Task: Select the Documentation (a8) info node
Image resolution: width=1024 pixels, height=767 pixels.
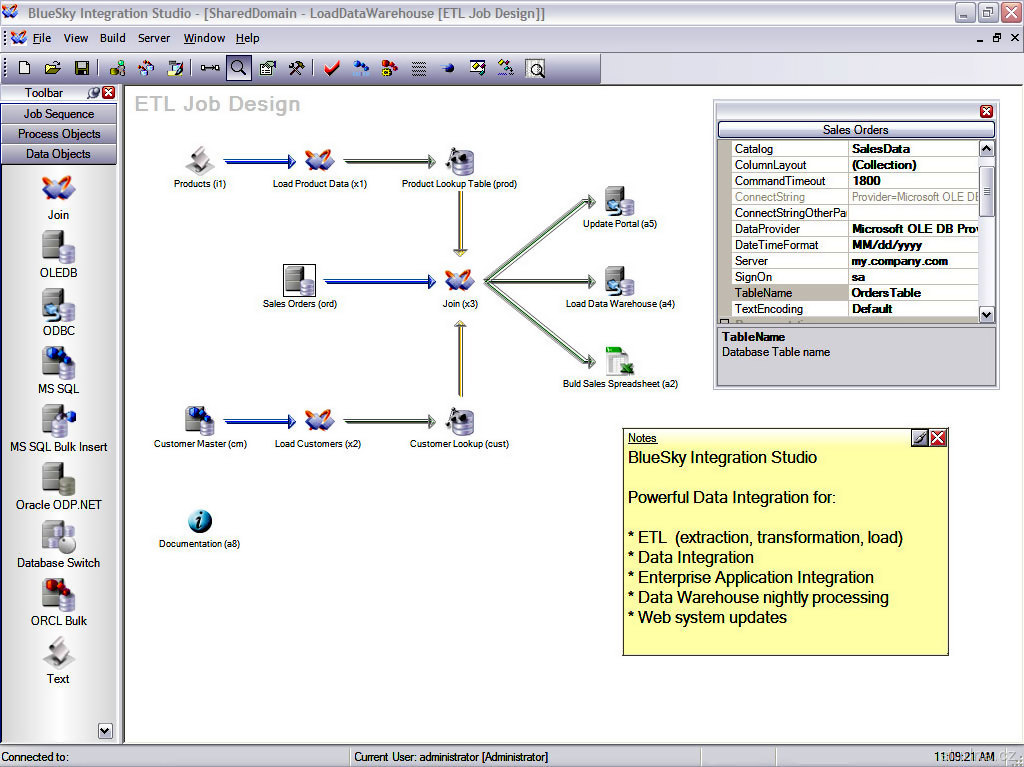Action: (199, 529)
